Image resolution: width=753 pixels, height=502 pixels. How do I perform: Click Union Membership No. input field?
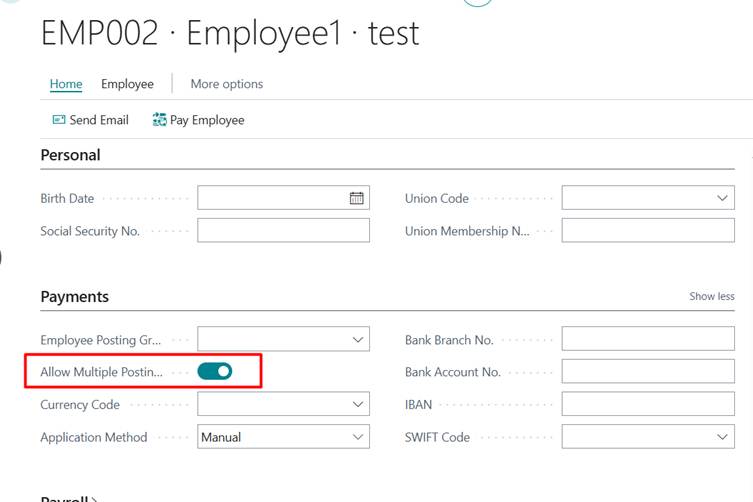click(x=648, y=231)
